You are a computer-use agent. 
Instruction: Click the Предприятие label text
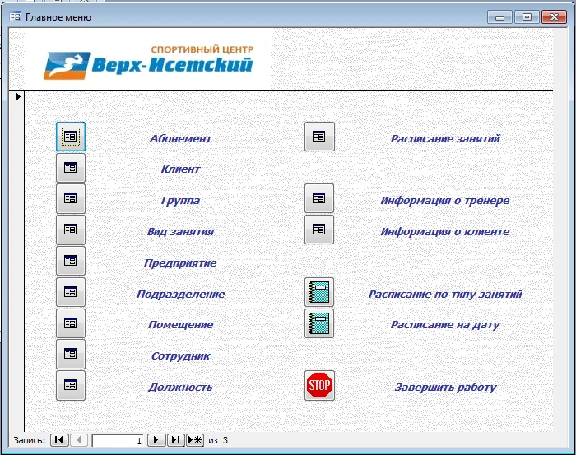point(180,263)
